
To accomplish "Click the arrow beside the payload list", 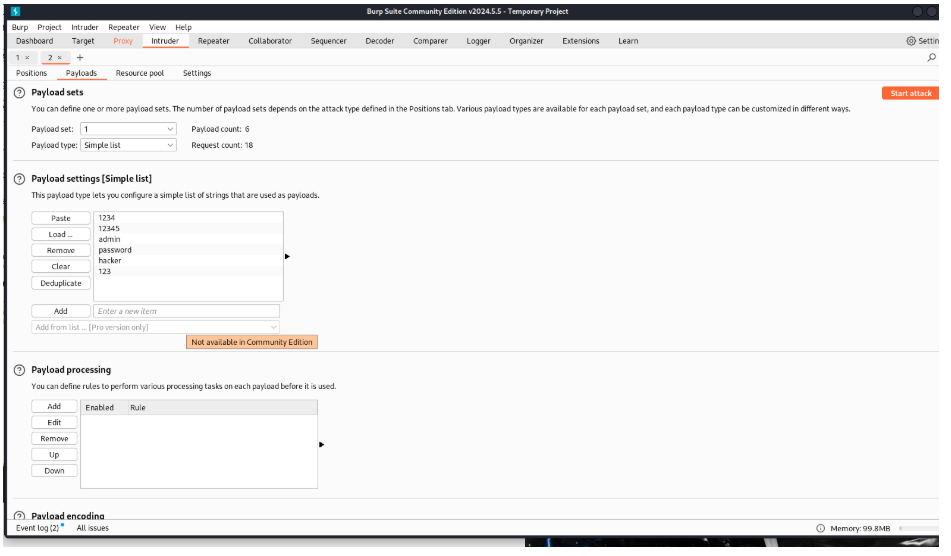I will pos(288,256).
